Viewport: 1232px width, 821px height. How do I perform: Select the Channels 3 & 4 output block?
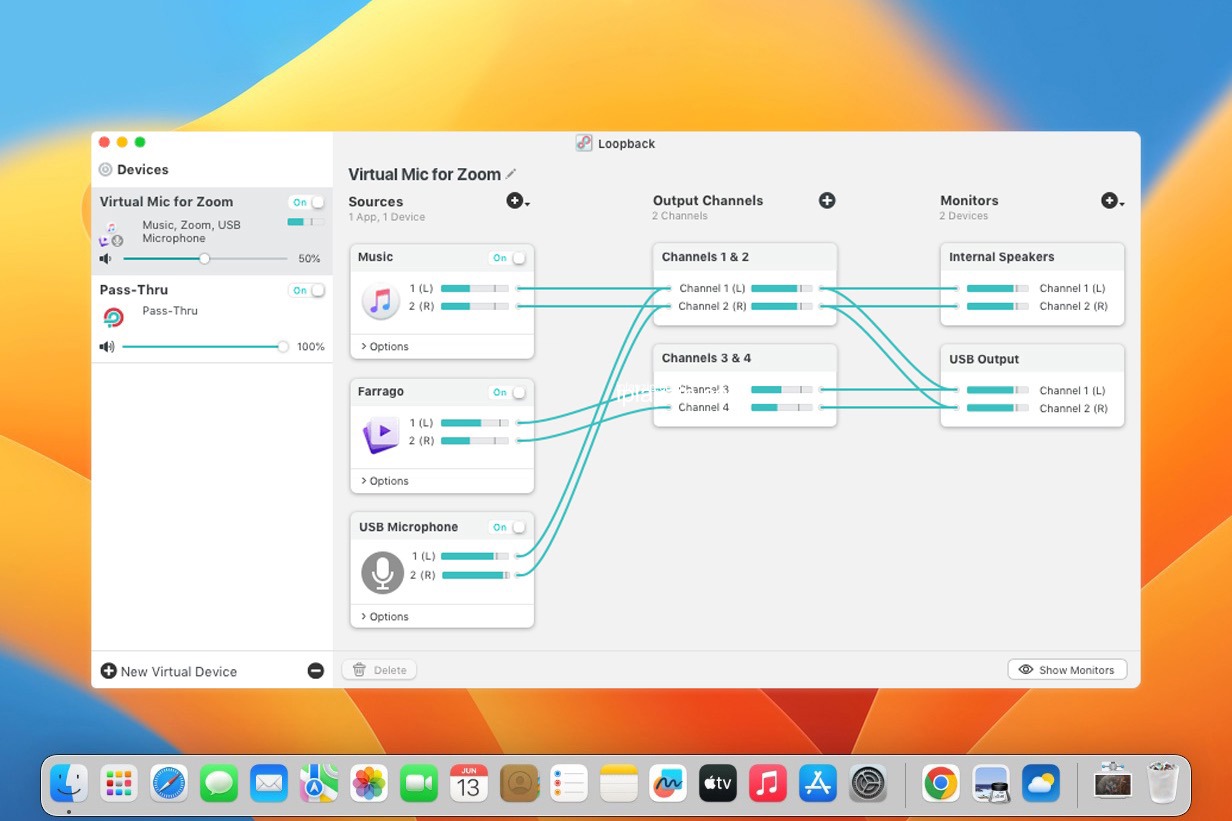[745, 386]
